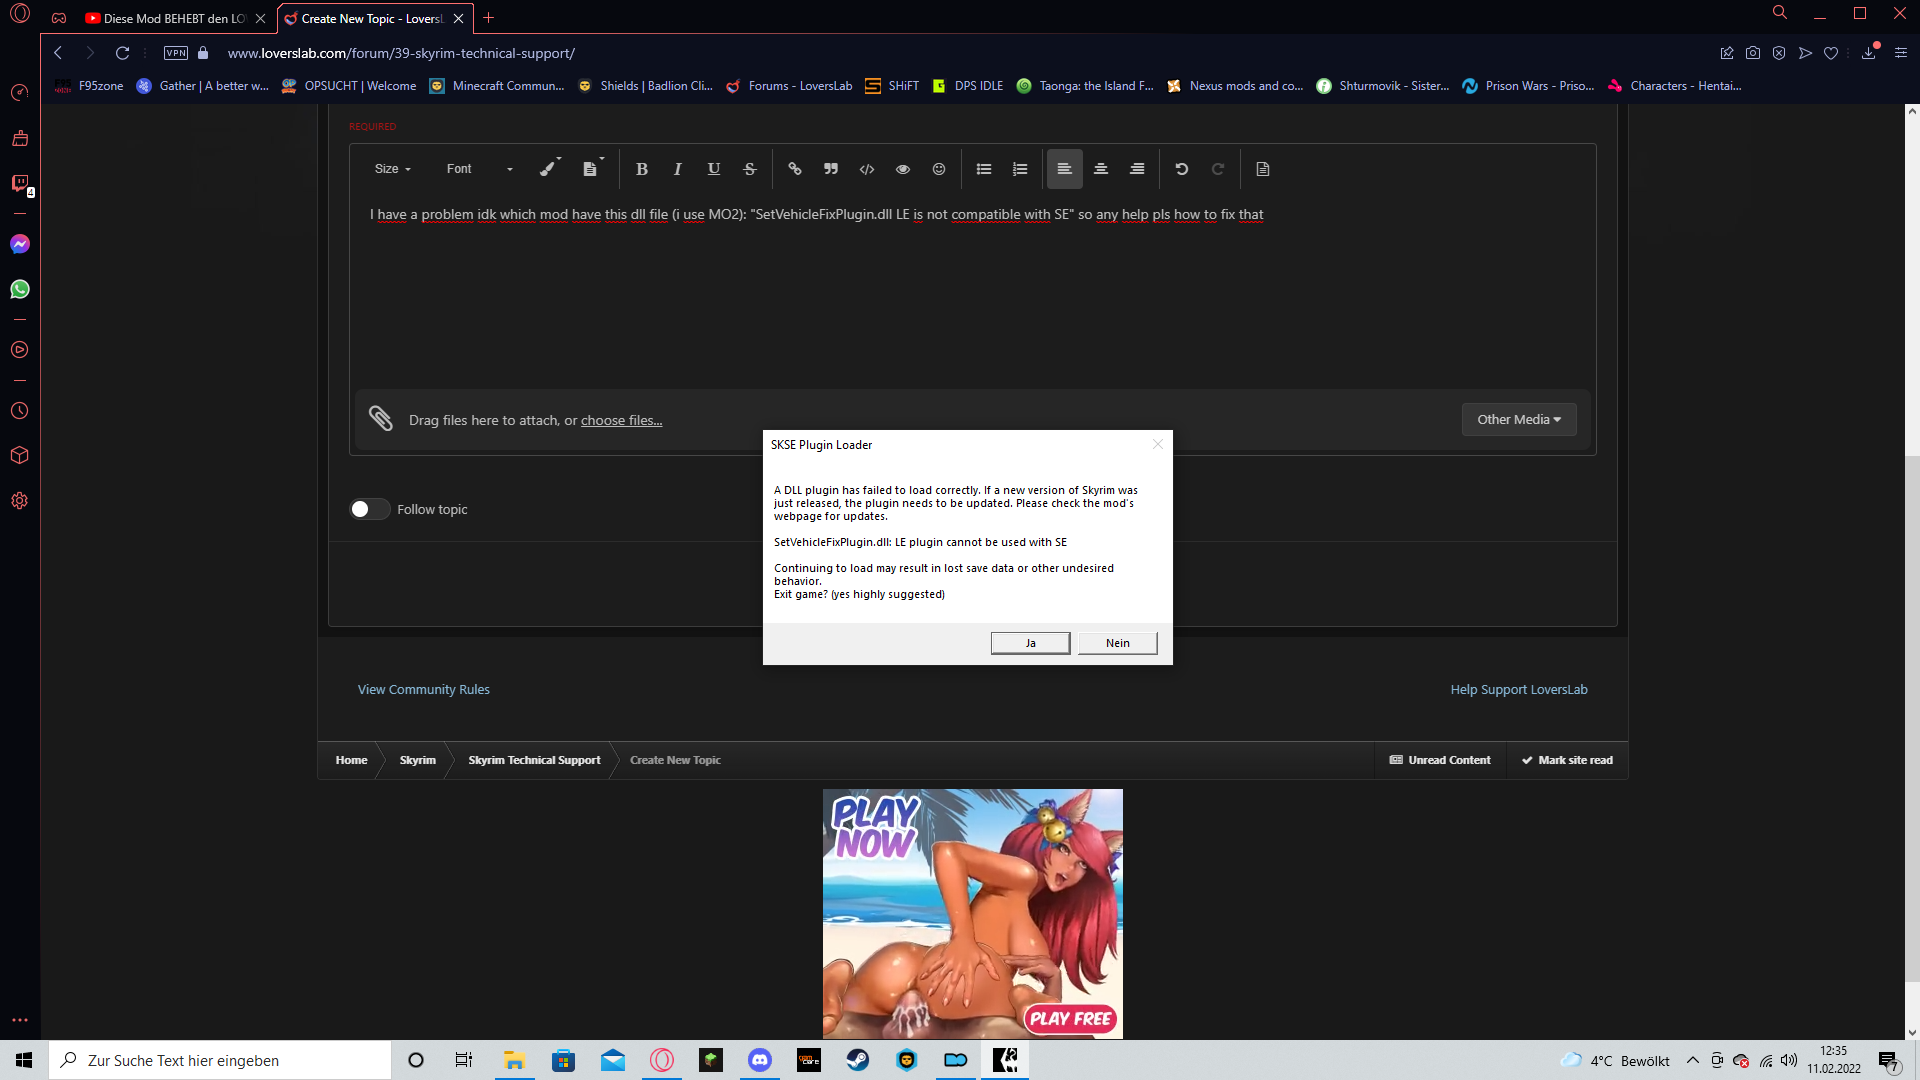1920x1080 pixels.
Task: Insert a code block
Action: pyautogui.click(x=867, y=169)
